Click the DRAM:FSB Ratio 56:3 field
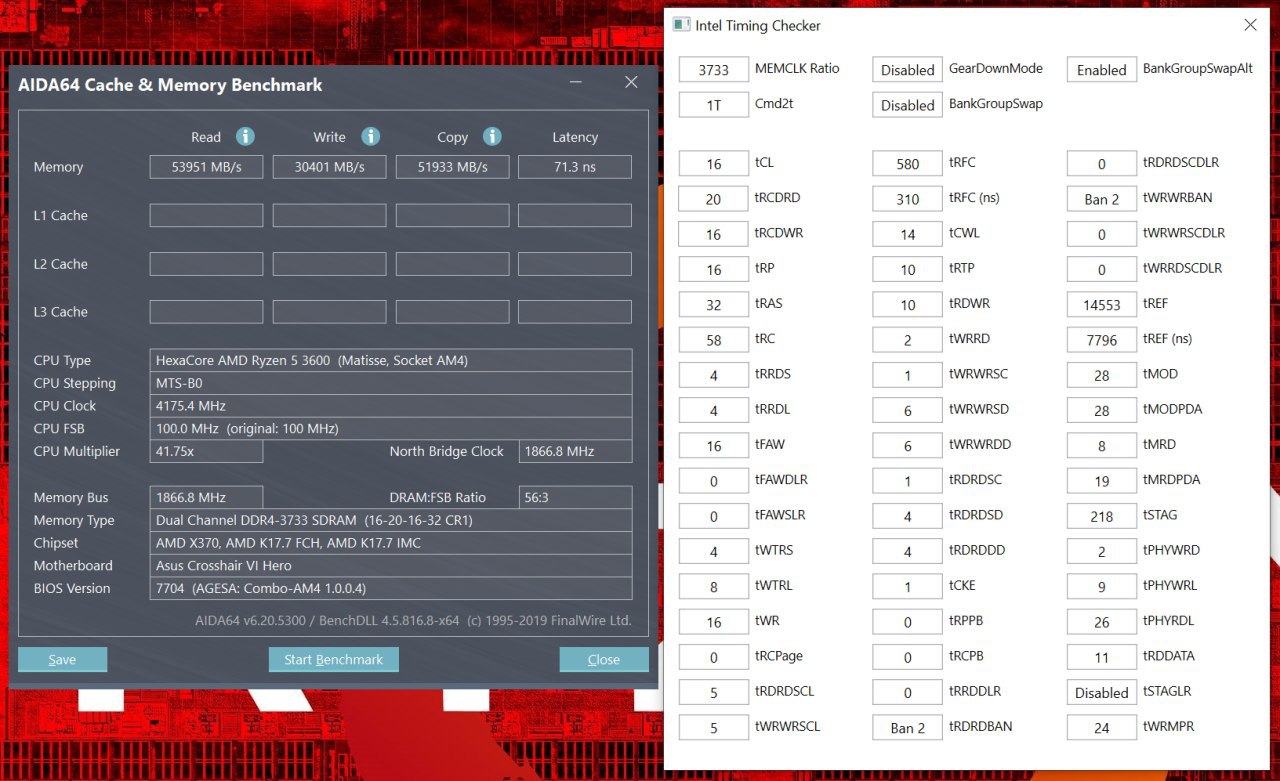 pos(575,497)
